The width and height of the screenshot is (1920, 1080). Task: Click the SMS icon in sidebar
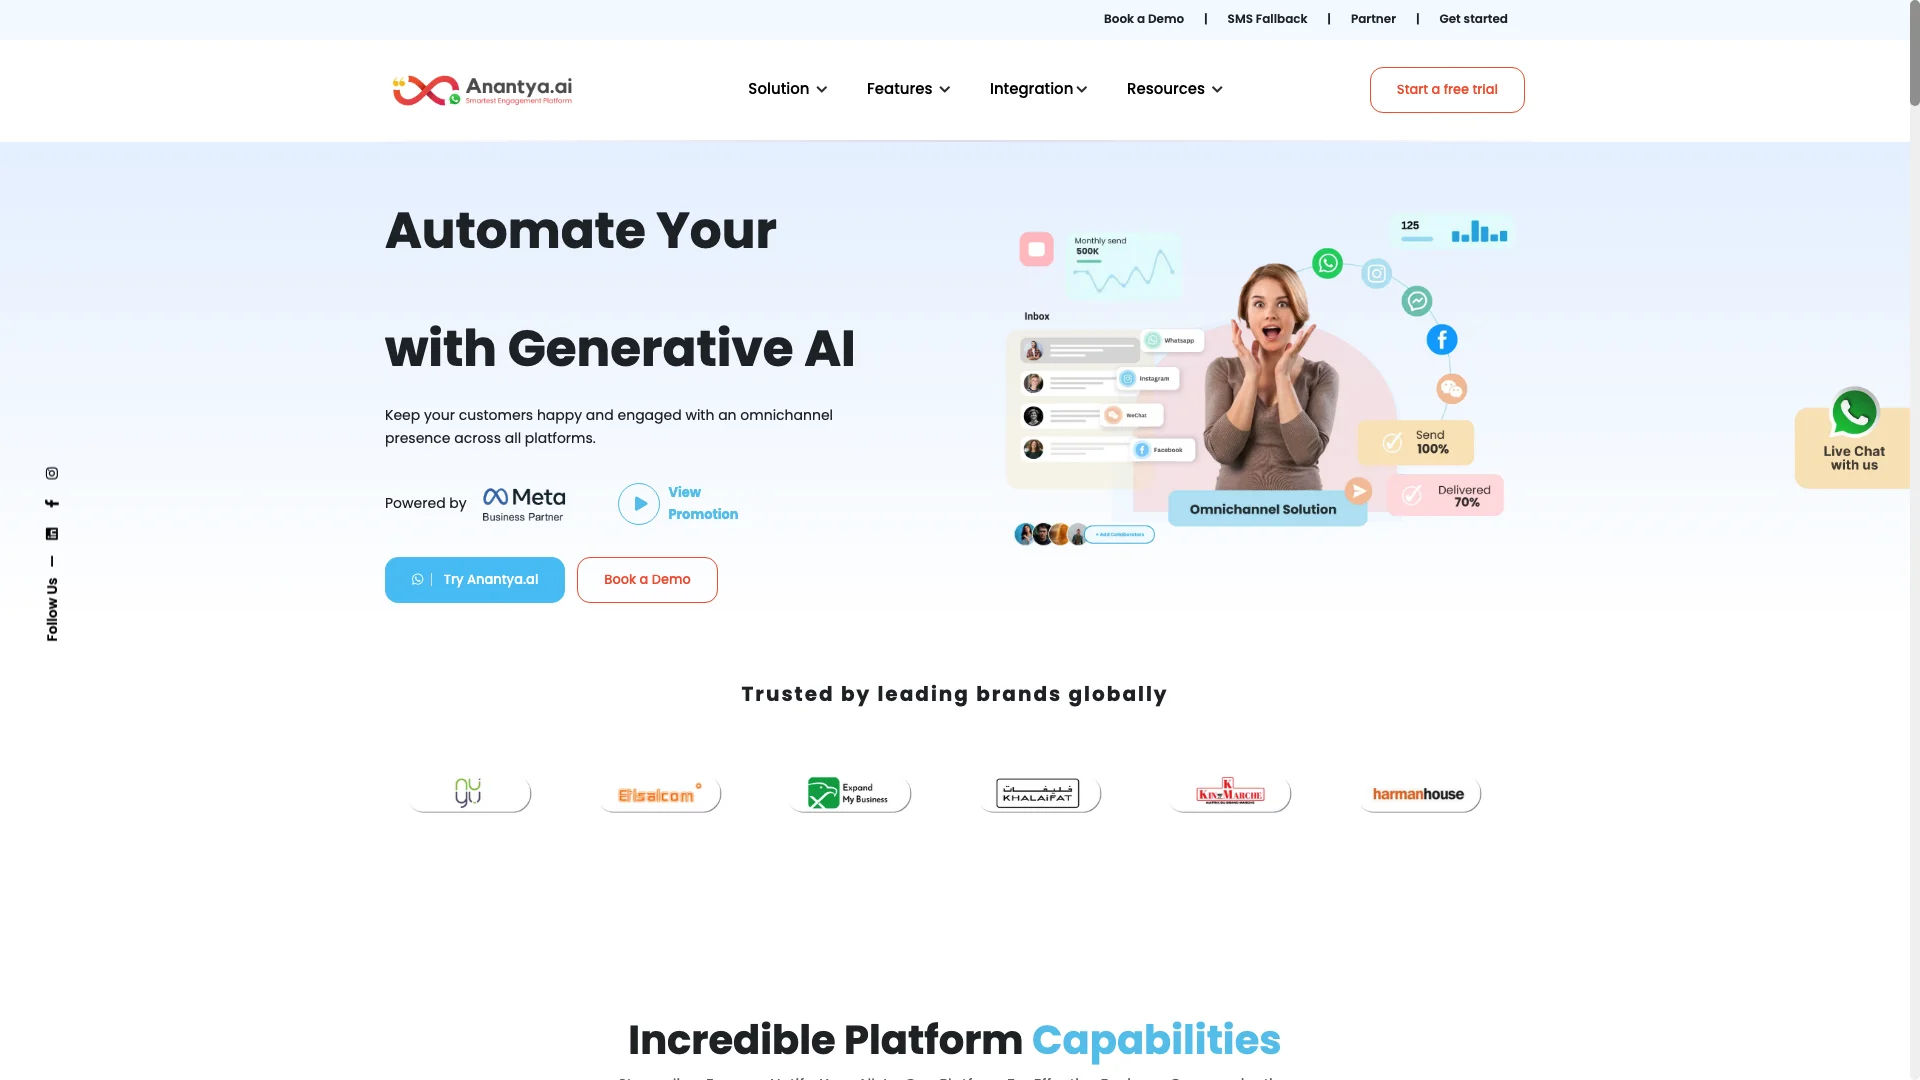[51, 534]
